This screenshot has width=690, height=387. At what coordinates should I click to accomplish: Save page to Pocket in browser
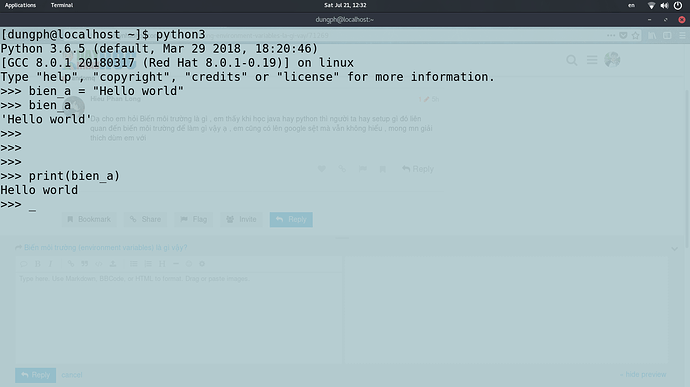(x=623, y=35)
